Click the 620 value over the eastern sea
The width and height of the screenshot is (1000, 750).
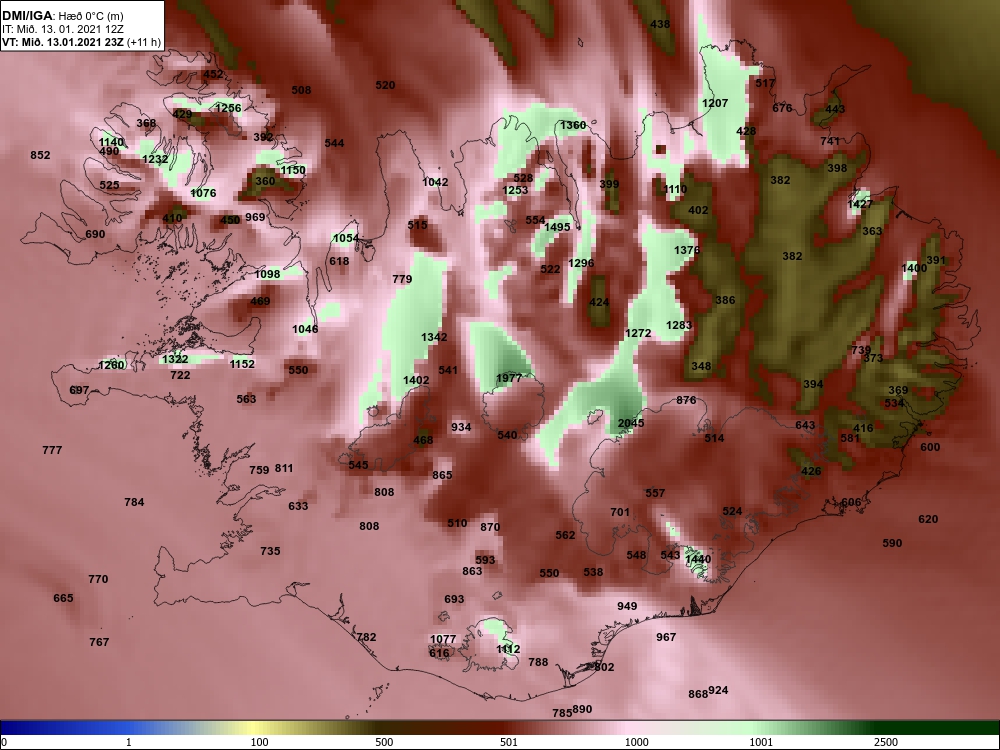928,519
